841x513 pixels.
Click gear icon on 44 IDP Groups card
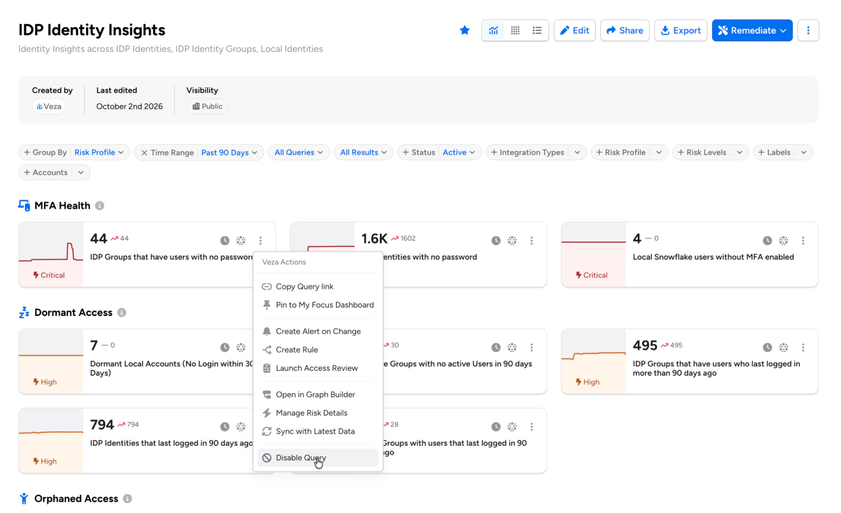coord(241,240)
